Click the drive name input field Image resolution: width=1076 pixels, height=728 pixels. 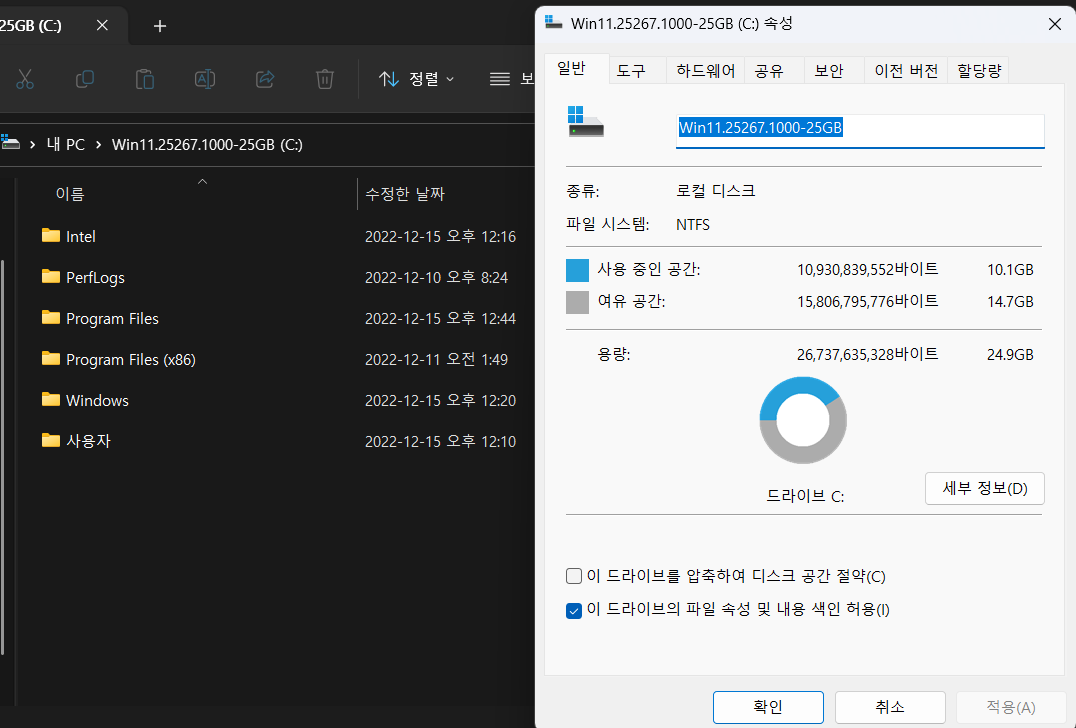click(860, 130)
